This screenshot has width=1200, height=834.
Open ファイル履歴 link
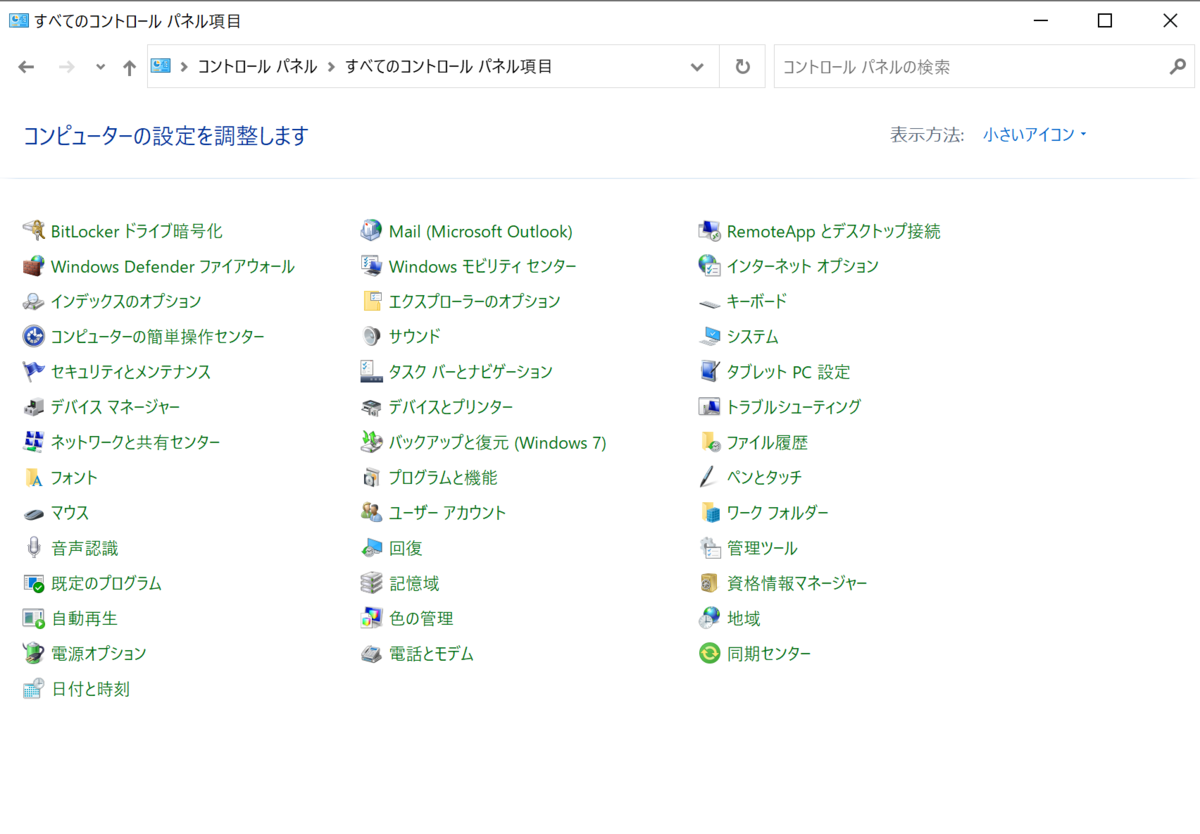click(767, 442)
